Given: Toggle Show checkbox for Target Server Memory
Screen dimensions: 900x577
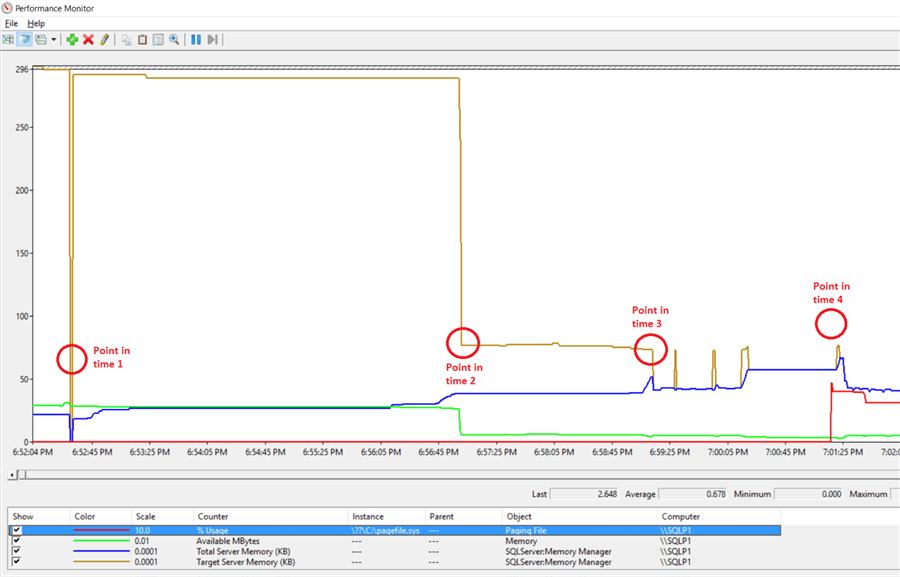Looking at the screenshot, I should (x=16, y=562).
